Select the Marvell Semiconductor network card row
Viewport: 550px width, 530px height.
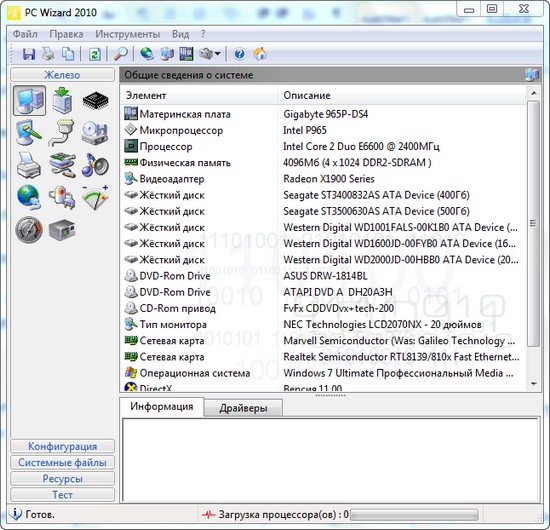[323, 341]
